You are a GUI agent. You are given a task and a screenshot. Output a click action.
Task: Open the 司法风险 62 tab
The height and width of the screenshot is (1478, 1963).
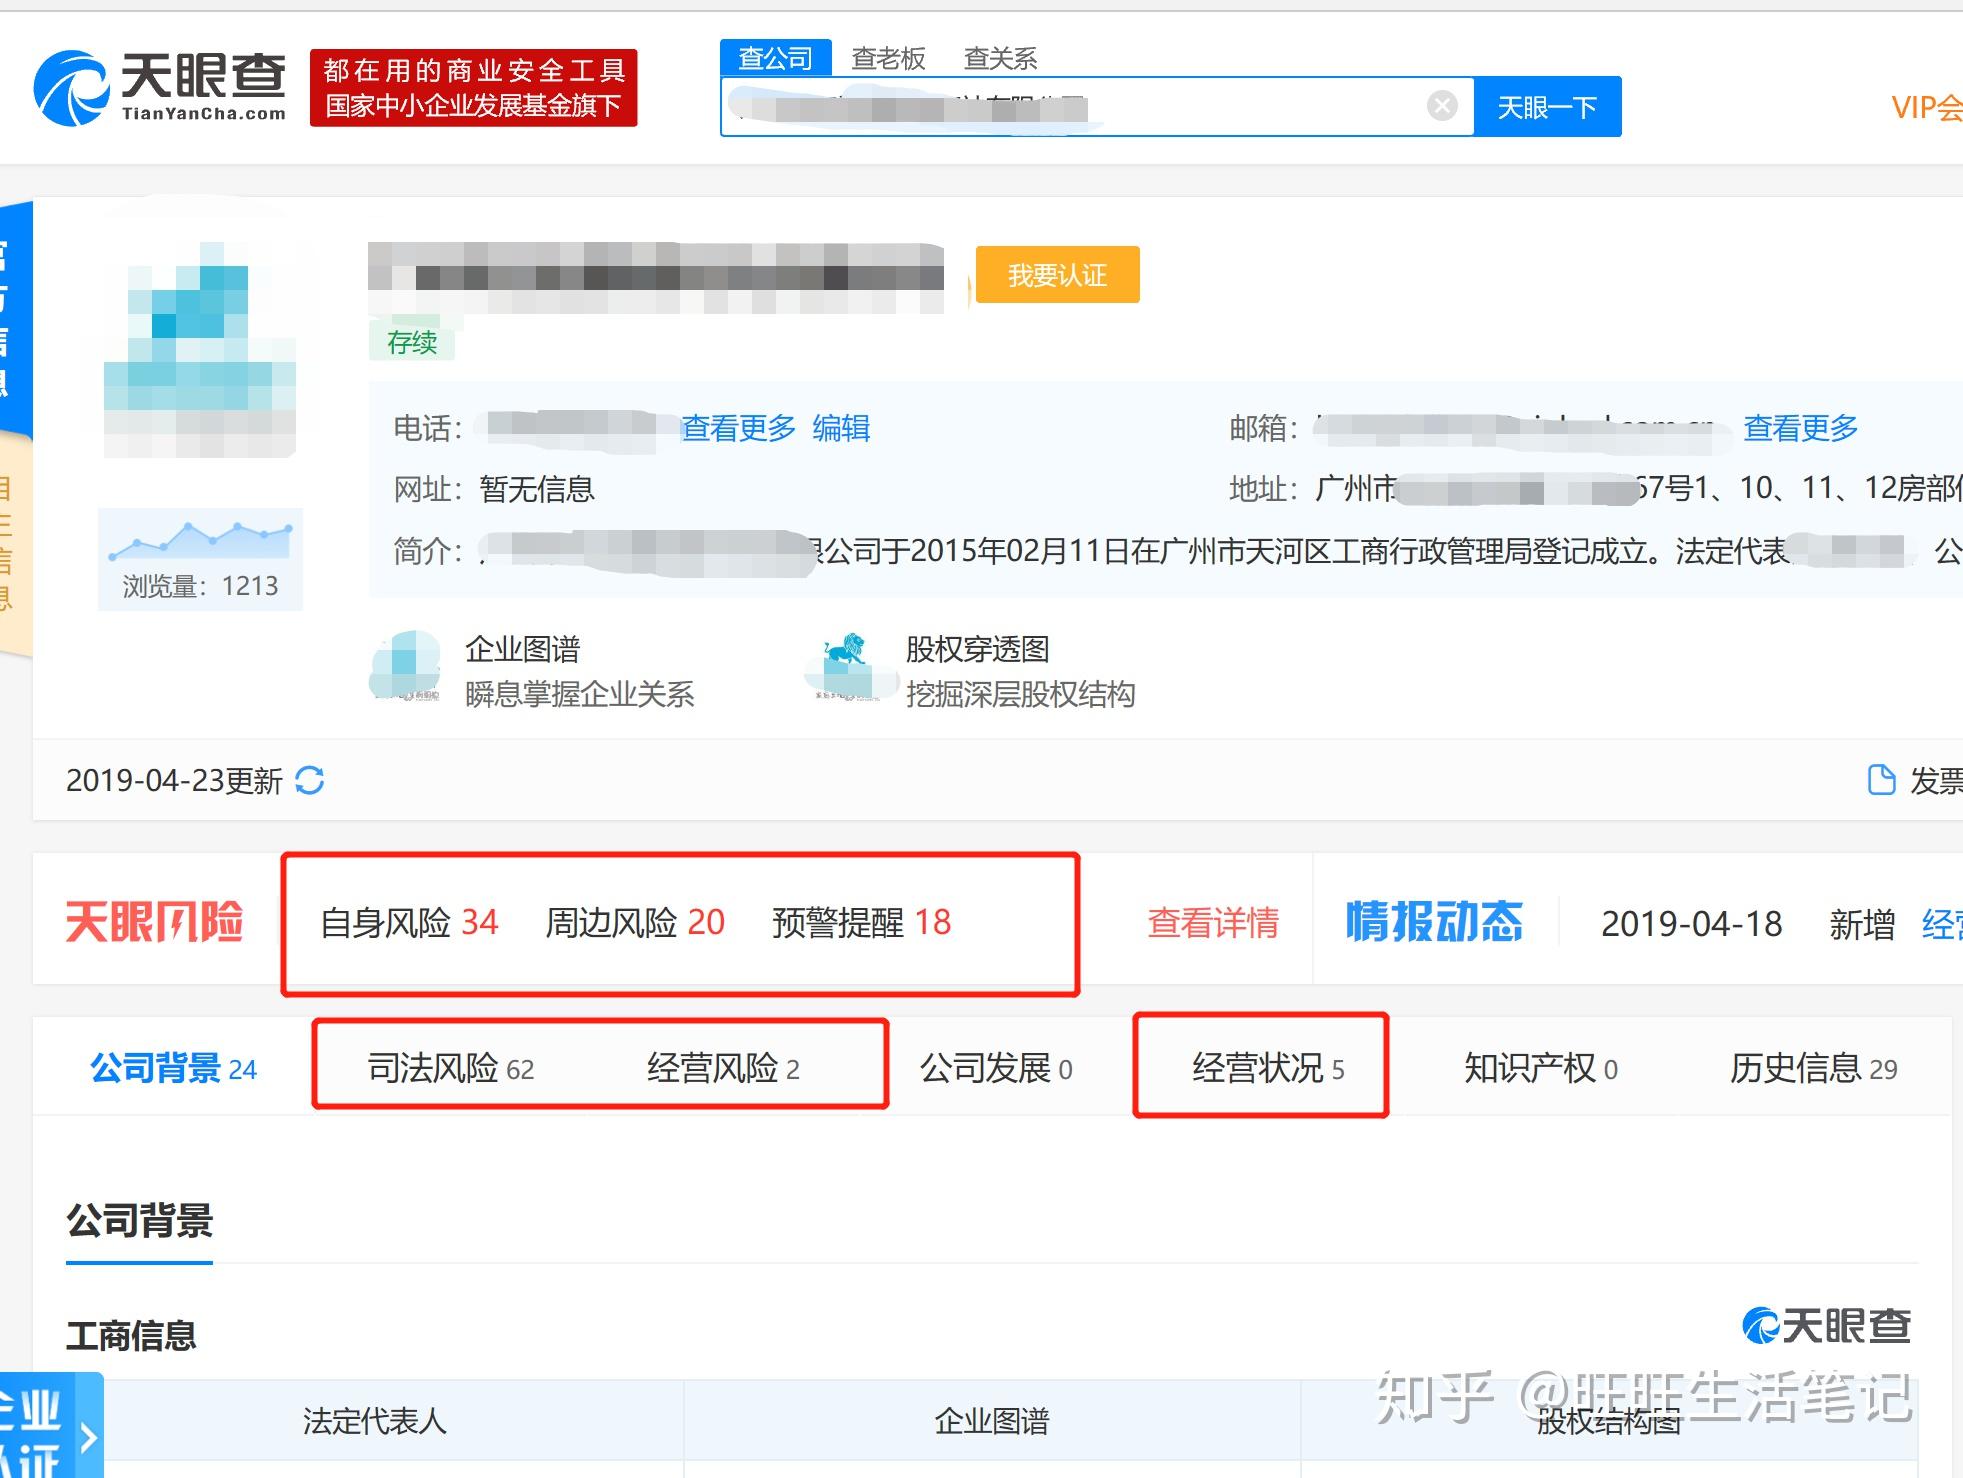click(x=451, y=1069)
